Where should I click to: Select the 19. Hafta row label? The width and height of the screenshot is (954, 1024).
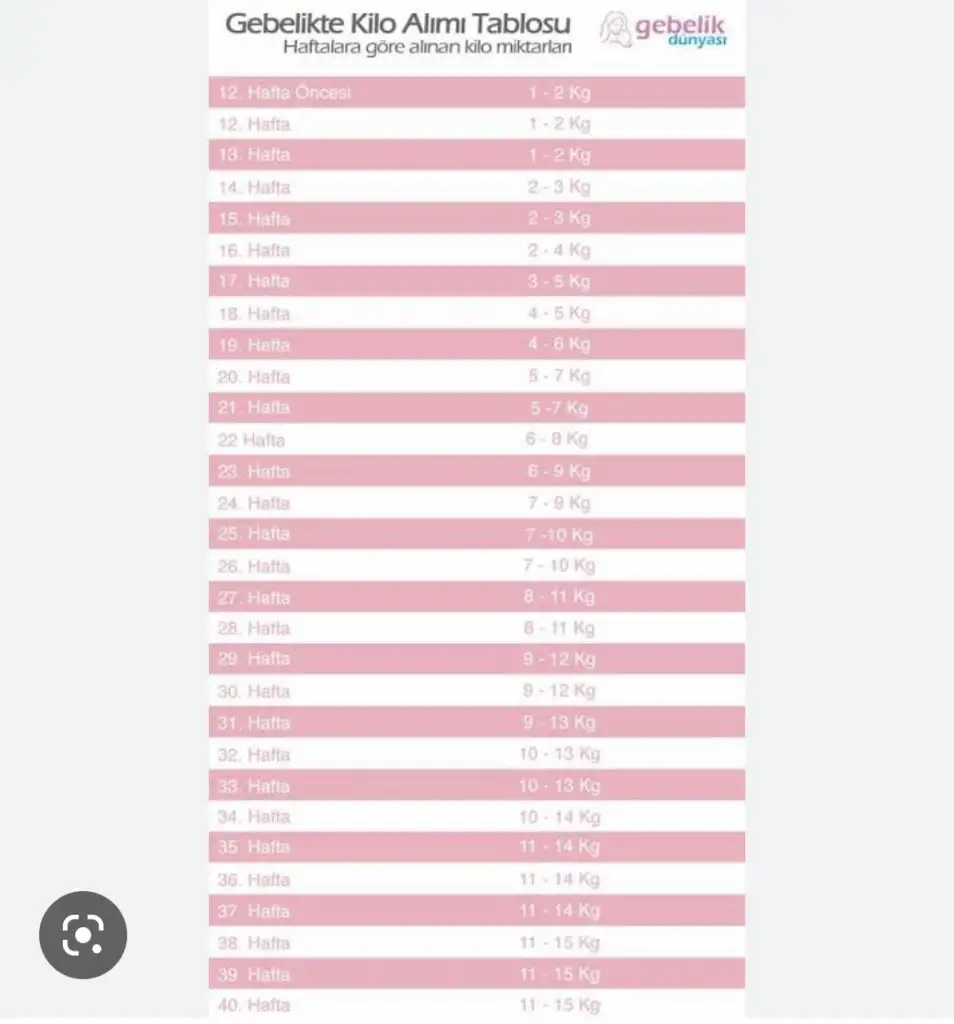tap(254, 345)
